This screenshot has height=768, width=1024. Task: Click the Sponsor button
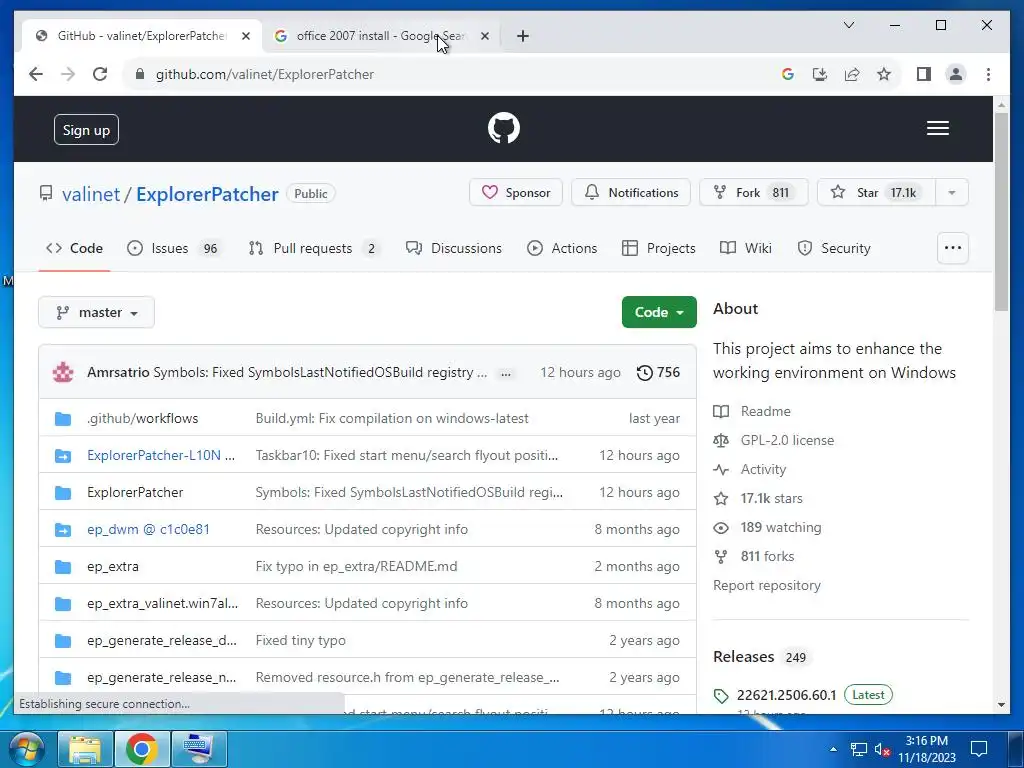click(x=516, y=193)
